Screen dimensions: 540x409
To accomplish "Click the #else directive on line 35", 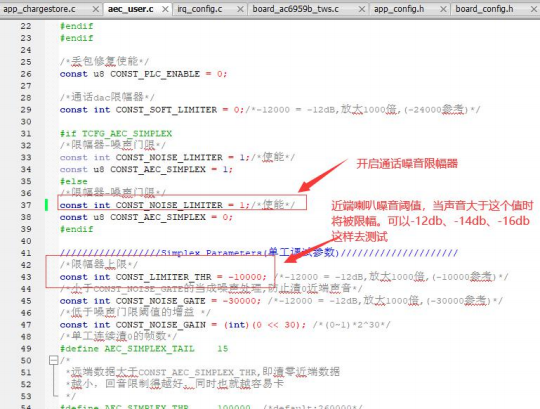I will pos(74,181).
